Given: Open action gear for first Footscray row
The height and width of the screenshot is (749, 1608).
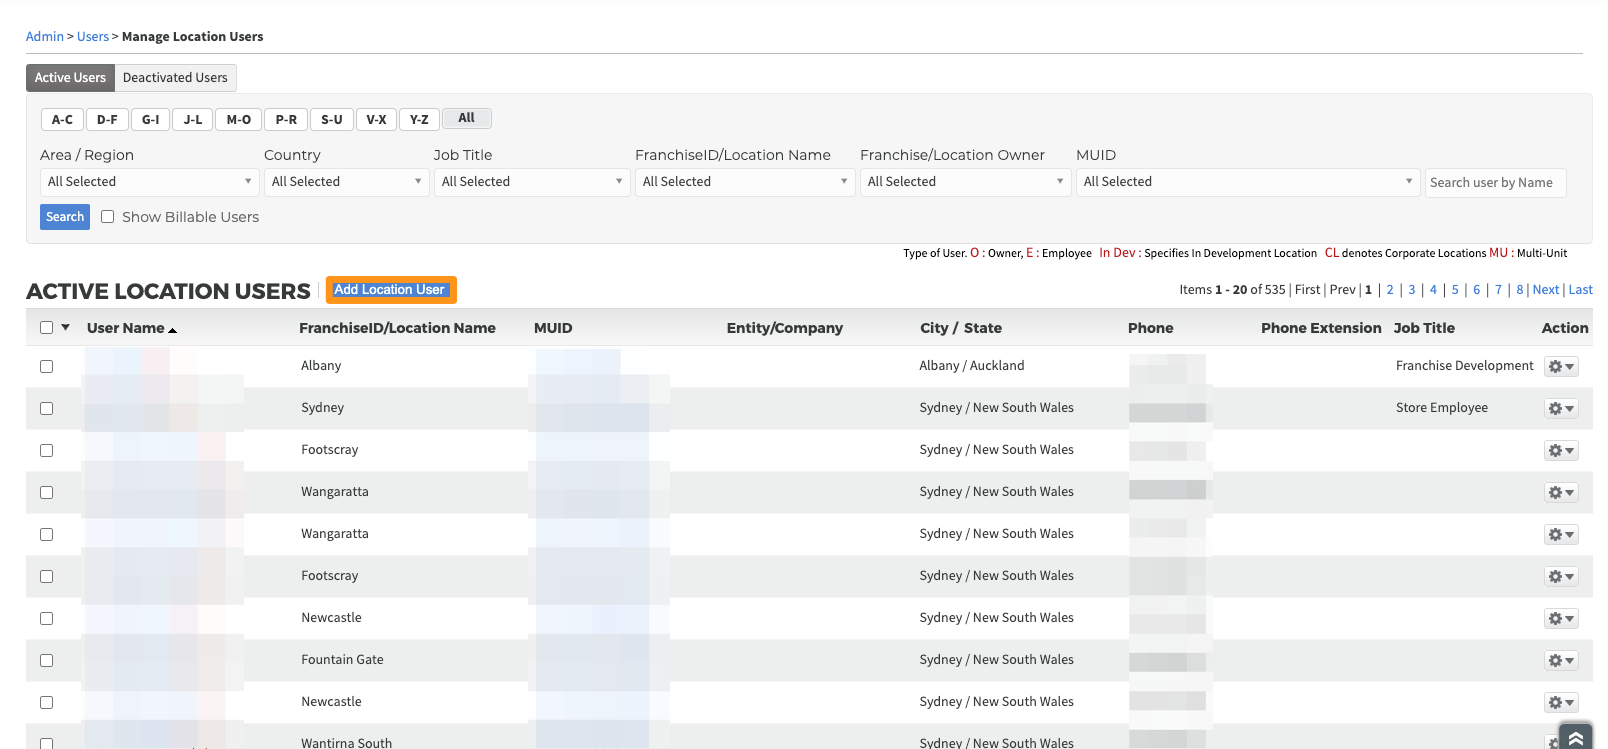Looking at the screenshot, I should tap(1561, 451).
